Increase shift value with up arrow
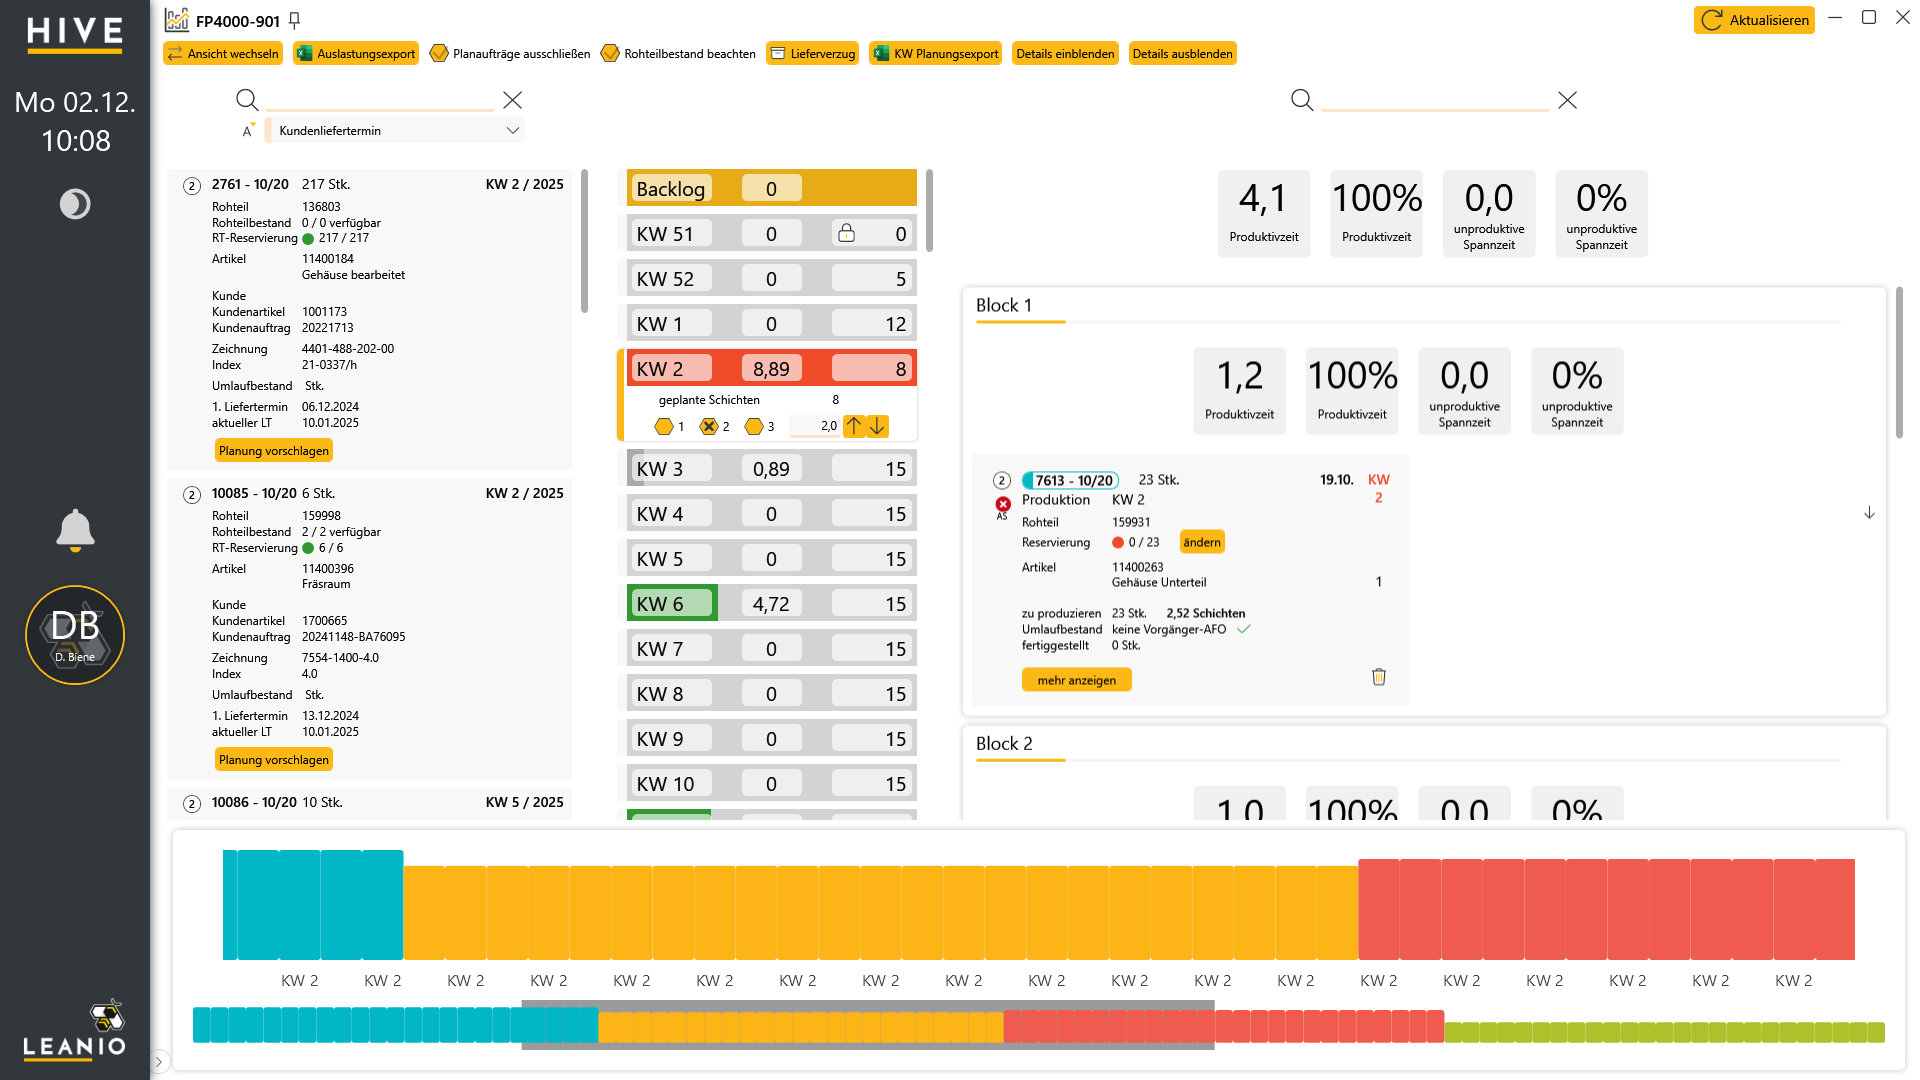 click(854, 426)
